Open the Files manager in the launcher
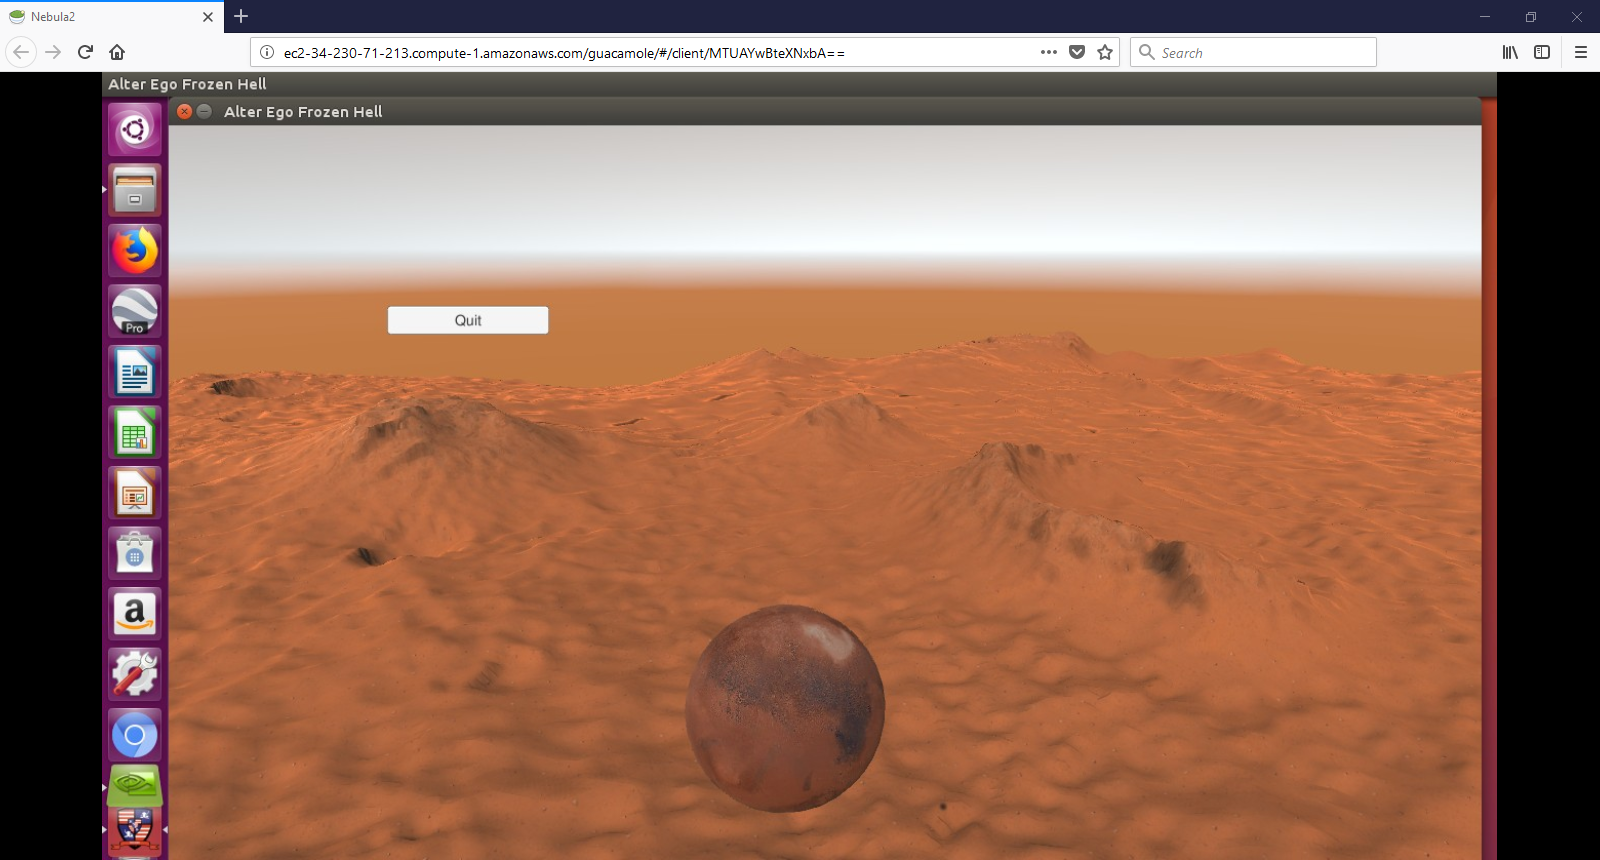The height and width of the screenshot is (860, 1600). [x=135, y=190]
